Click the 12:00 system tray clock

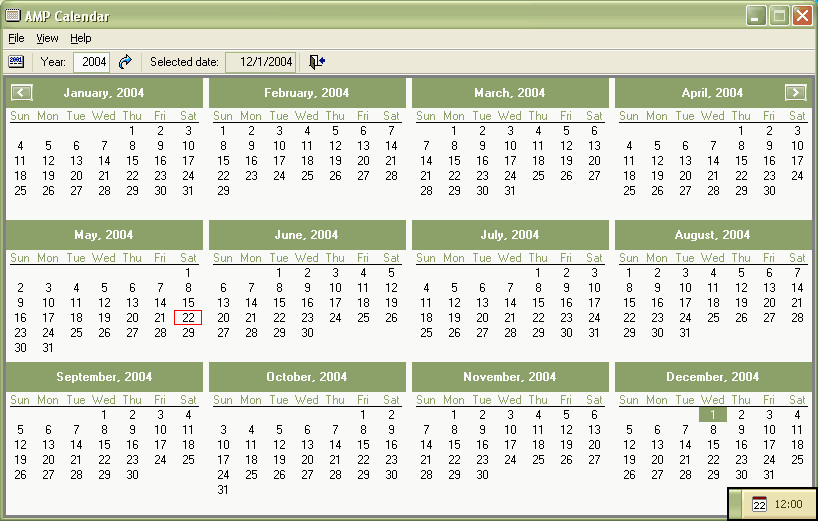[x=788, y=504]
